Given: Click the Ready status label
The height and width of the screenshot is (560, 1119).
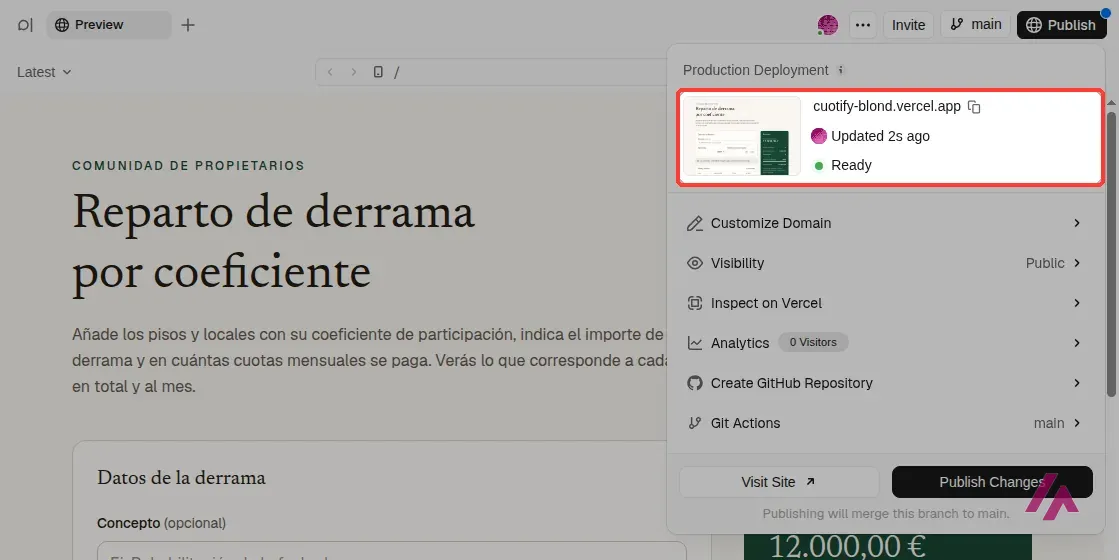Looking at the screenshot, I should click(851, 165).
